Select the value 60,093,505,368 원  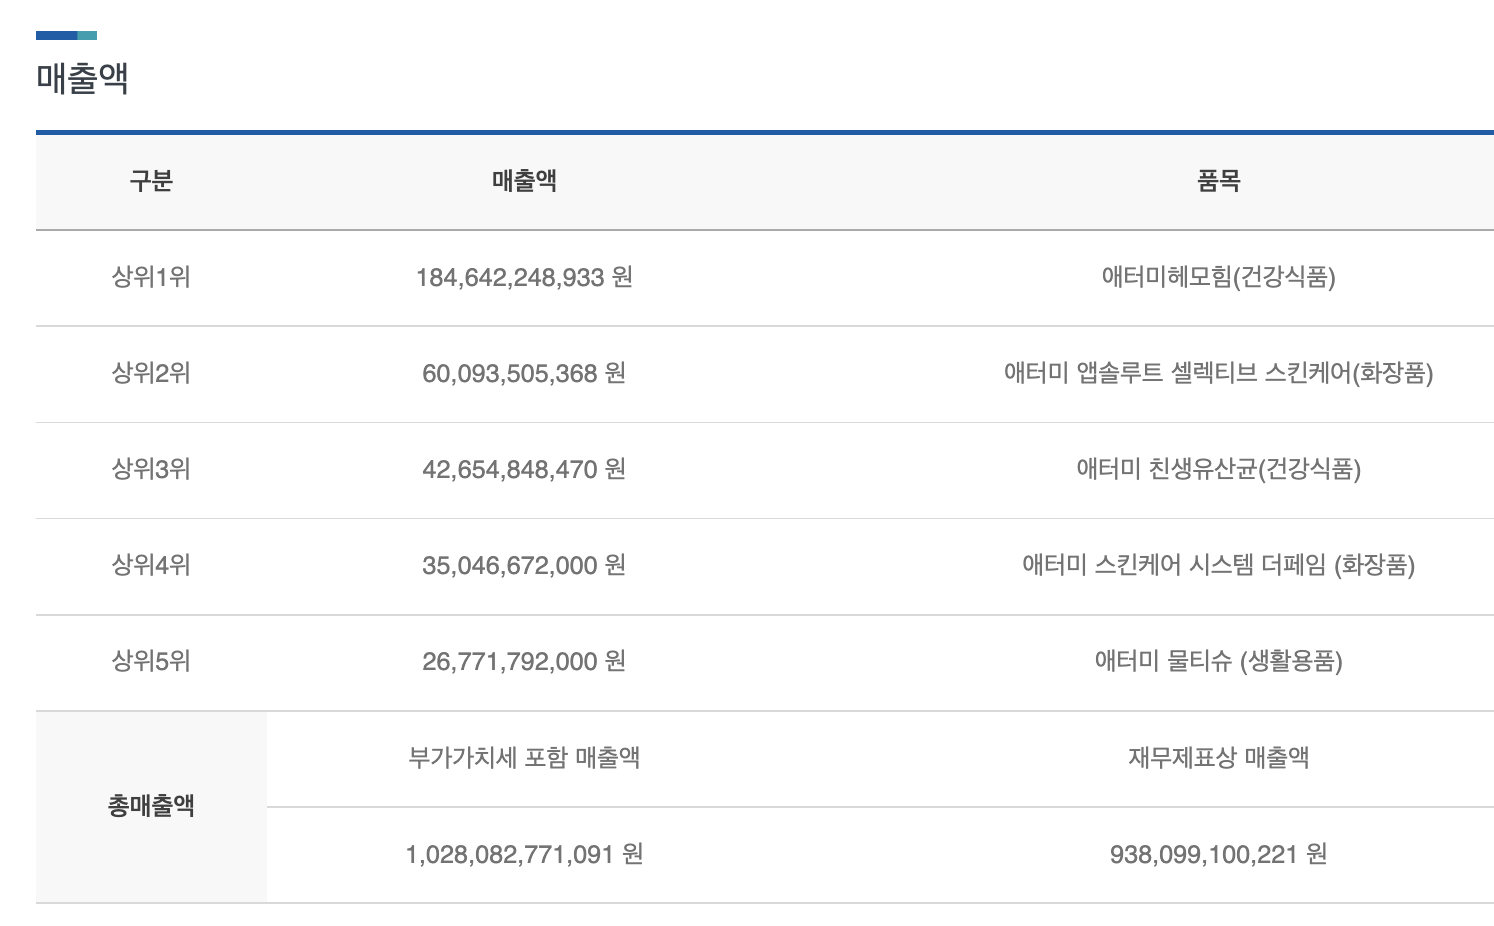coord(524,373)
